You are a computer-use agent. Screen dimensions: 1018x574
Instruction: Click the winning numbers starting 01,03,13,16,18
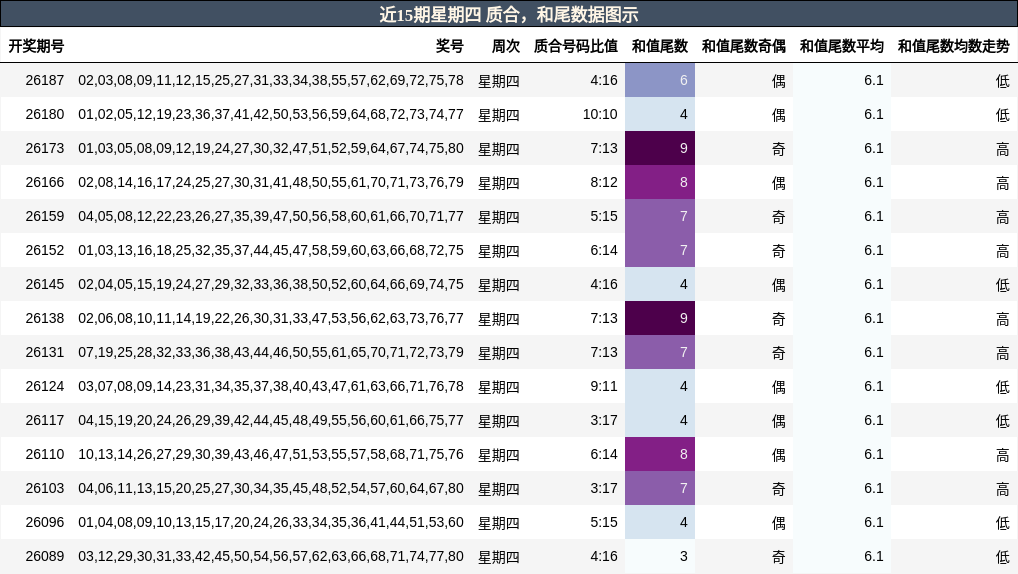(x=271, y=250)
